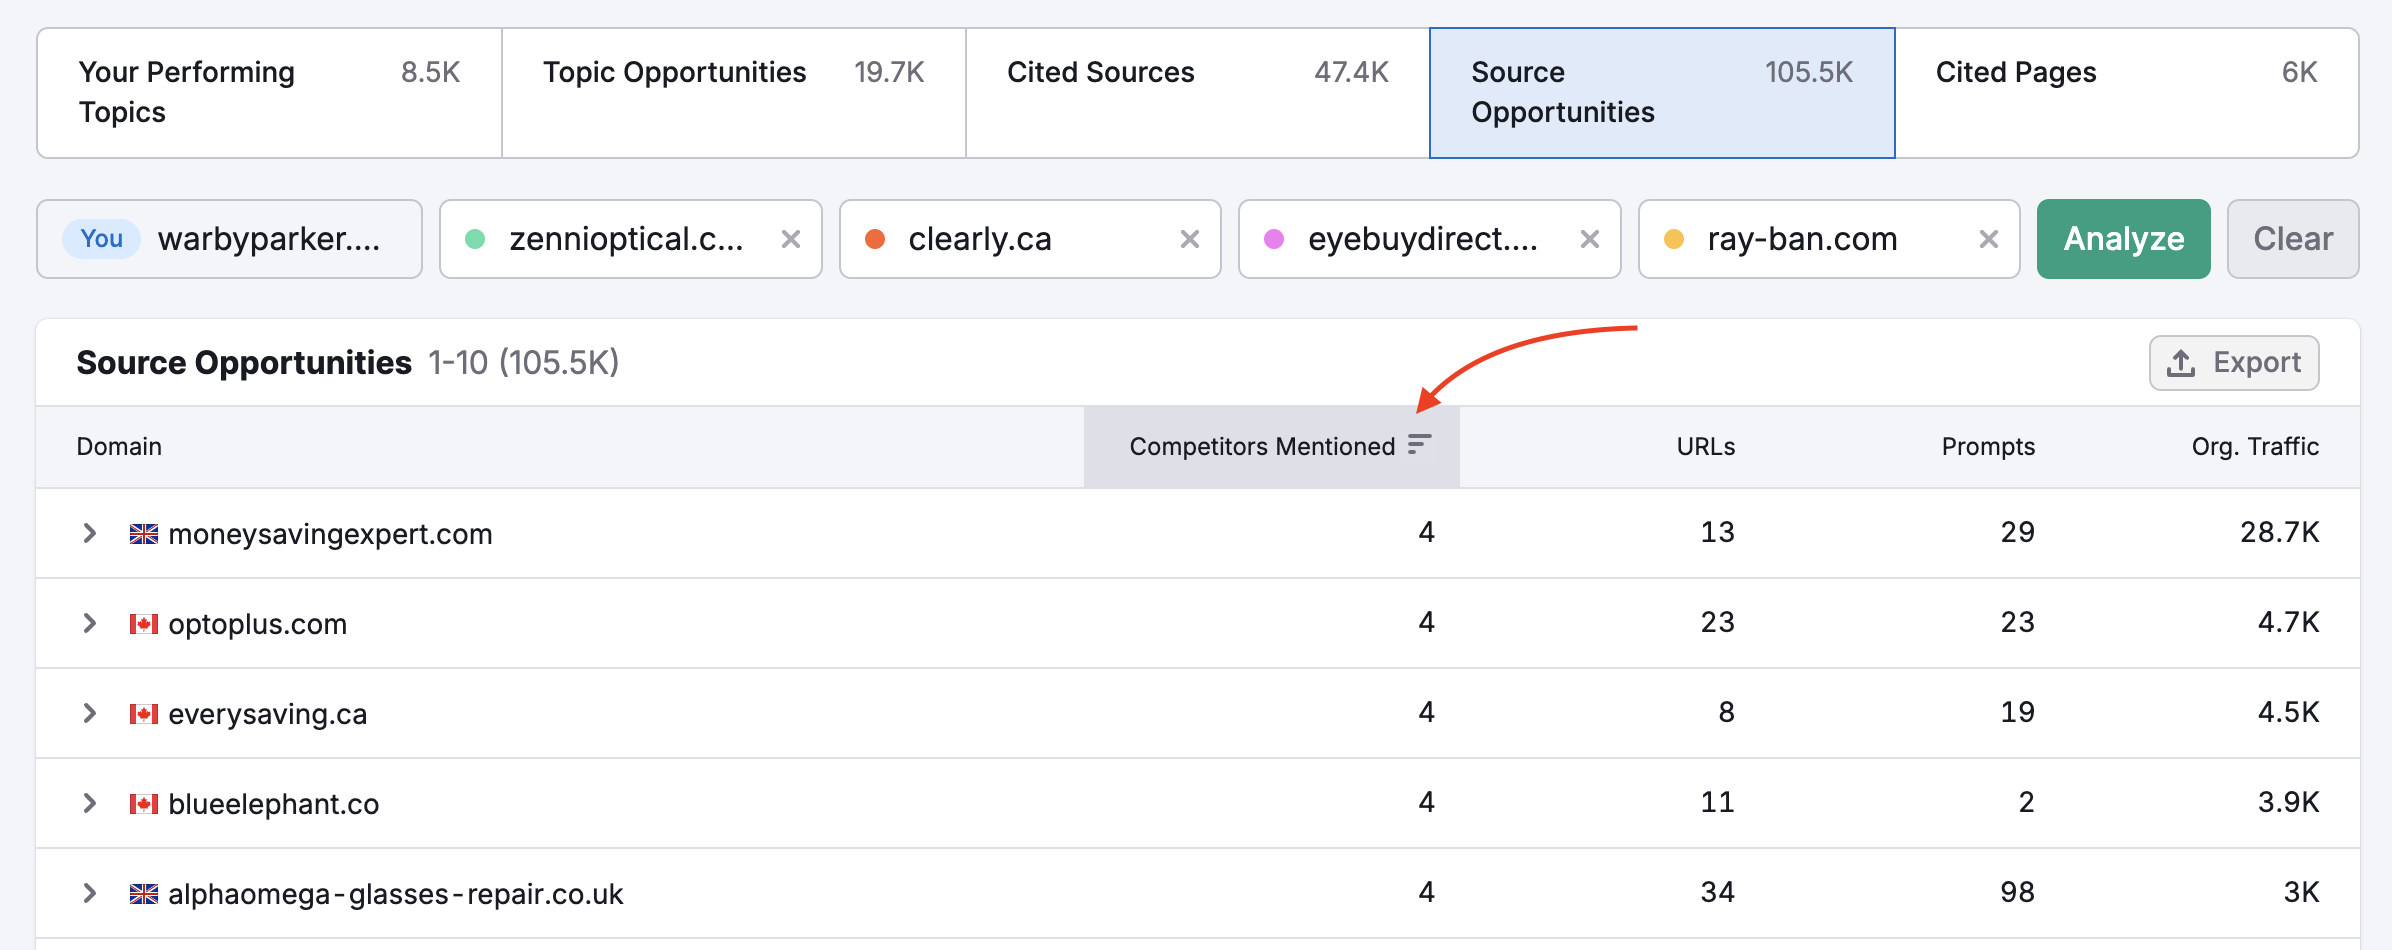Image resolution: width=2392 pixels, height=950 pixels.
Task: Expand the blueelephant.co row
Action: coord(90,803)
